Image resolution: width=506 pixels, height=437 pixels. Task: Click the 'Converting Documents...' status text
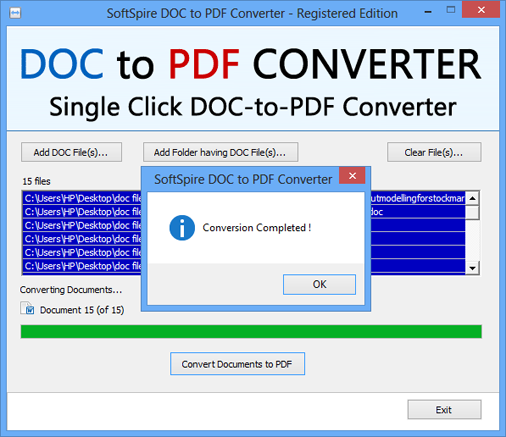point(71,290)
